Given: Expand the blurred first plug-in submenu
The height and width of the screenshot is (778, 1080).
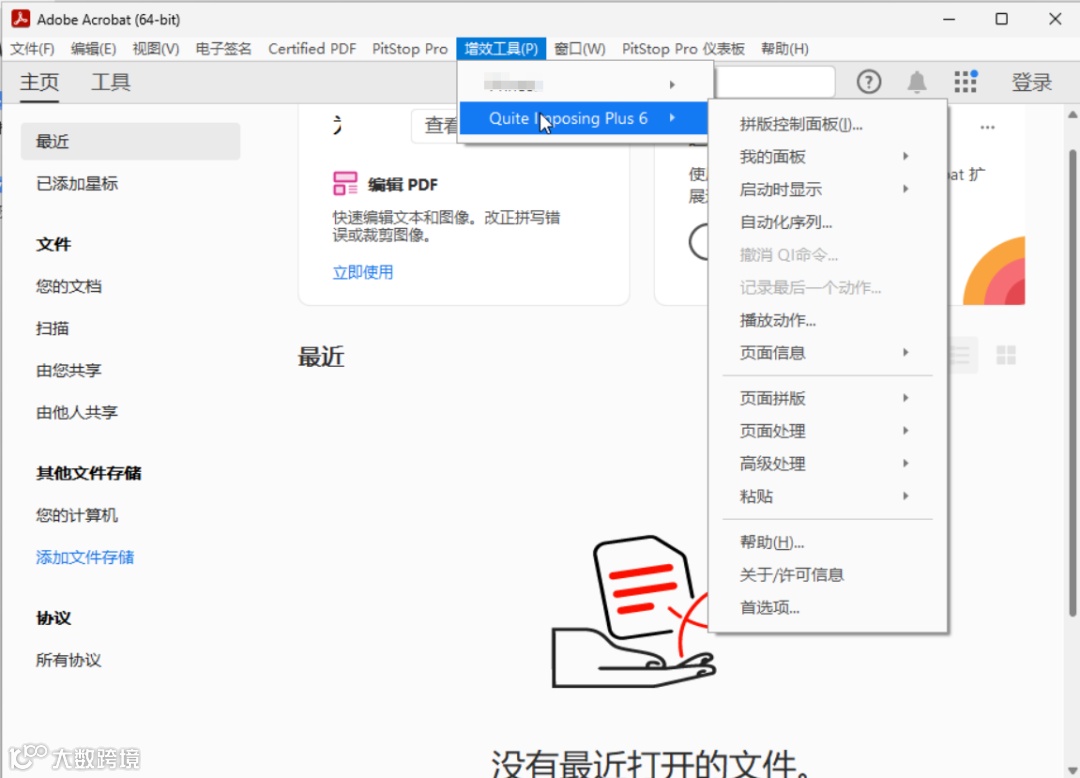Looking at the screenshot, I should click(x=583, y=85).
